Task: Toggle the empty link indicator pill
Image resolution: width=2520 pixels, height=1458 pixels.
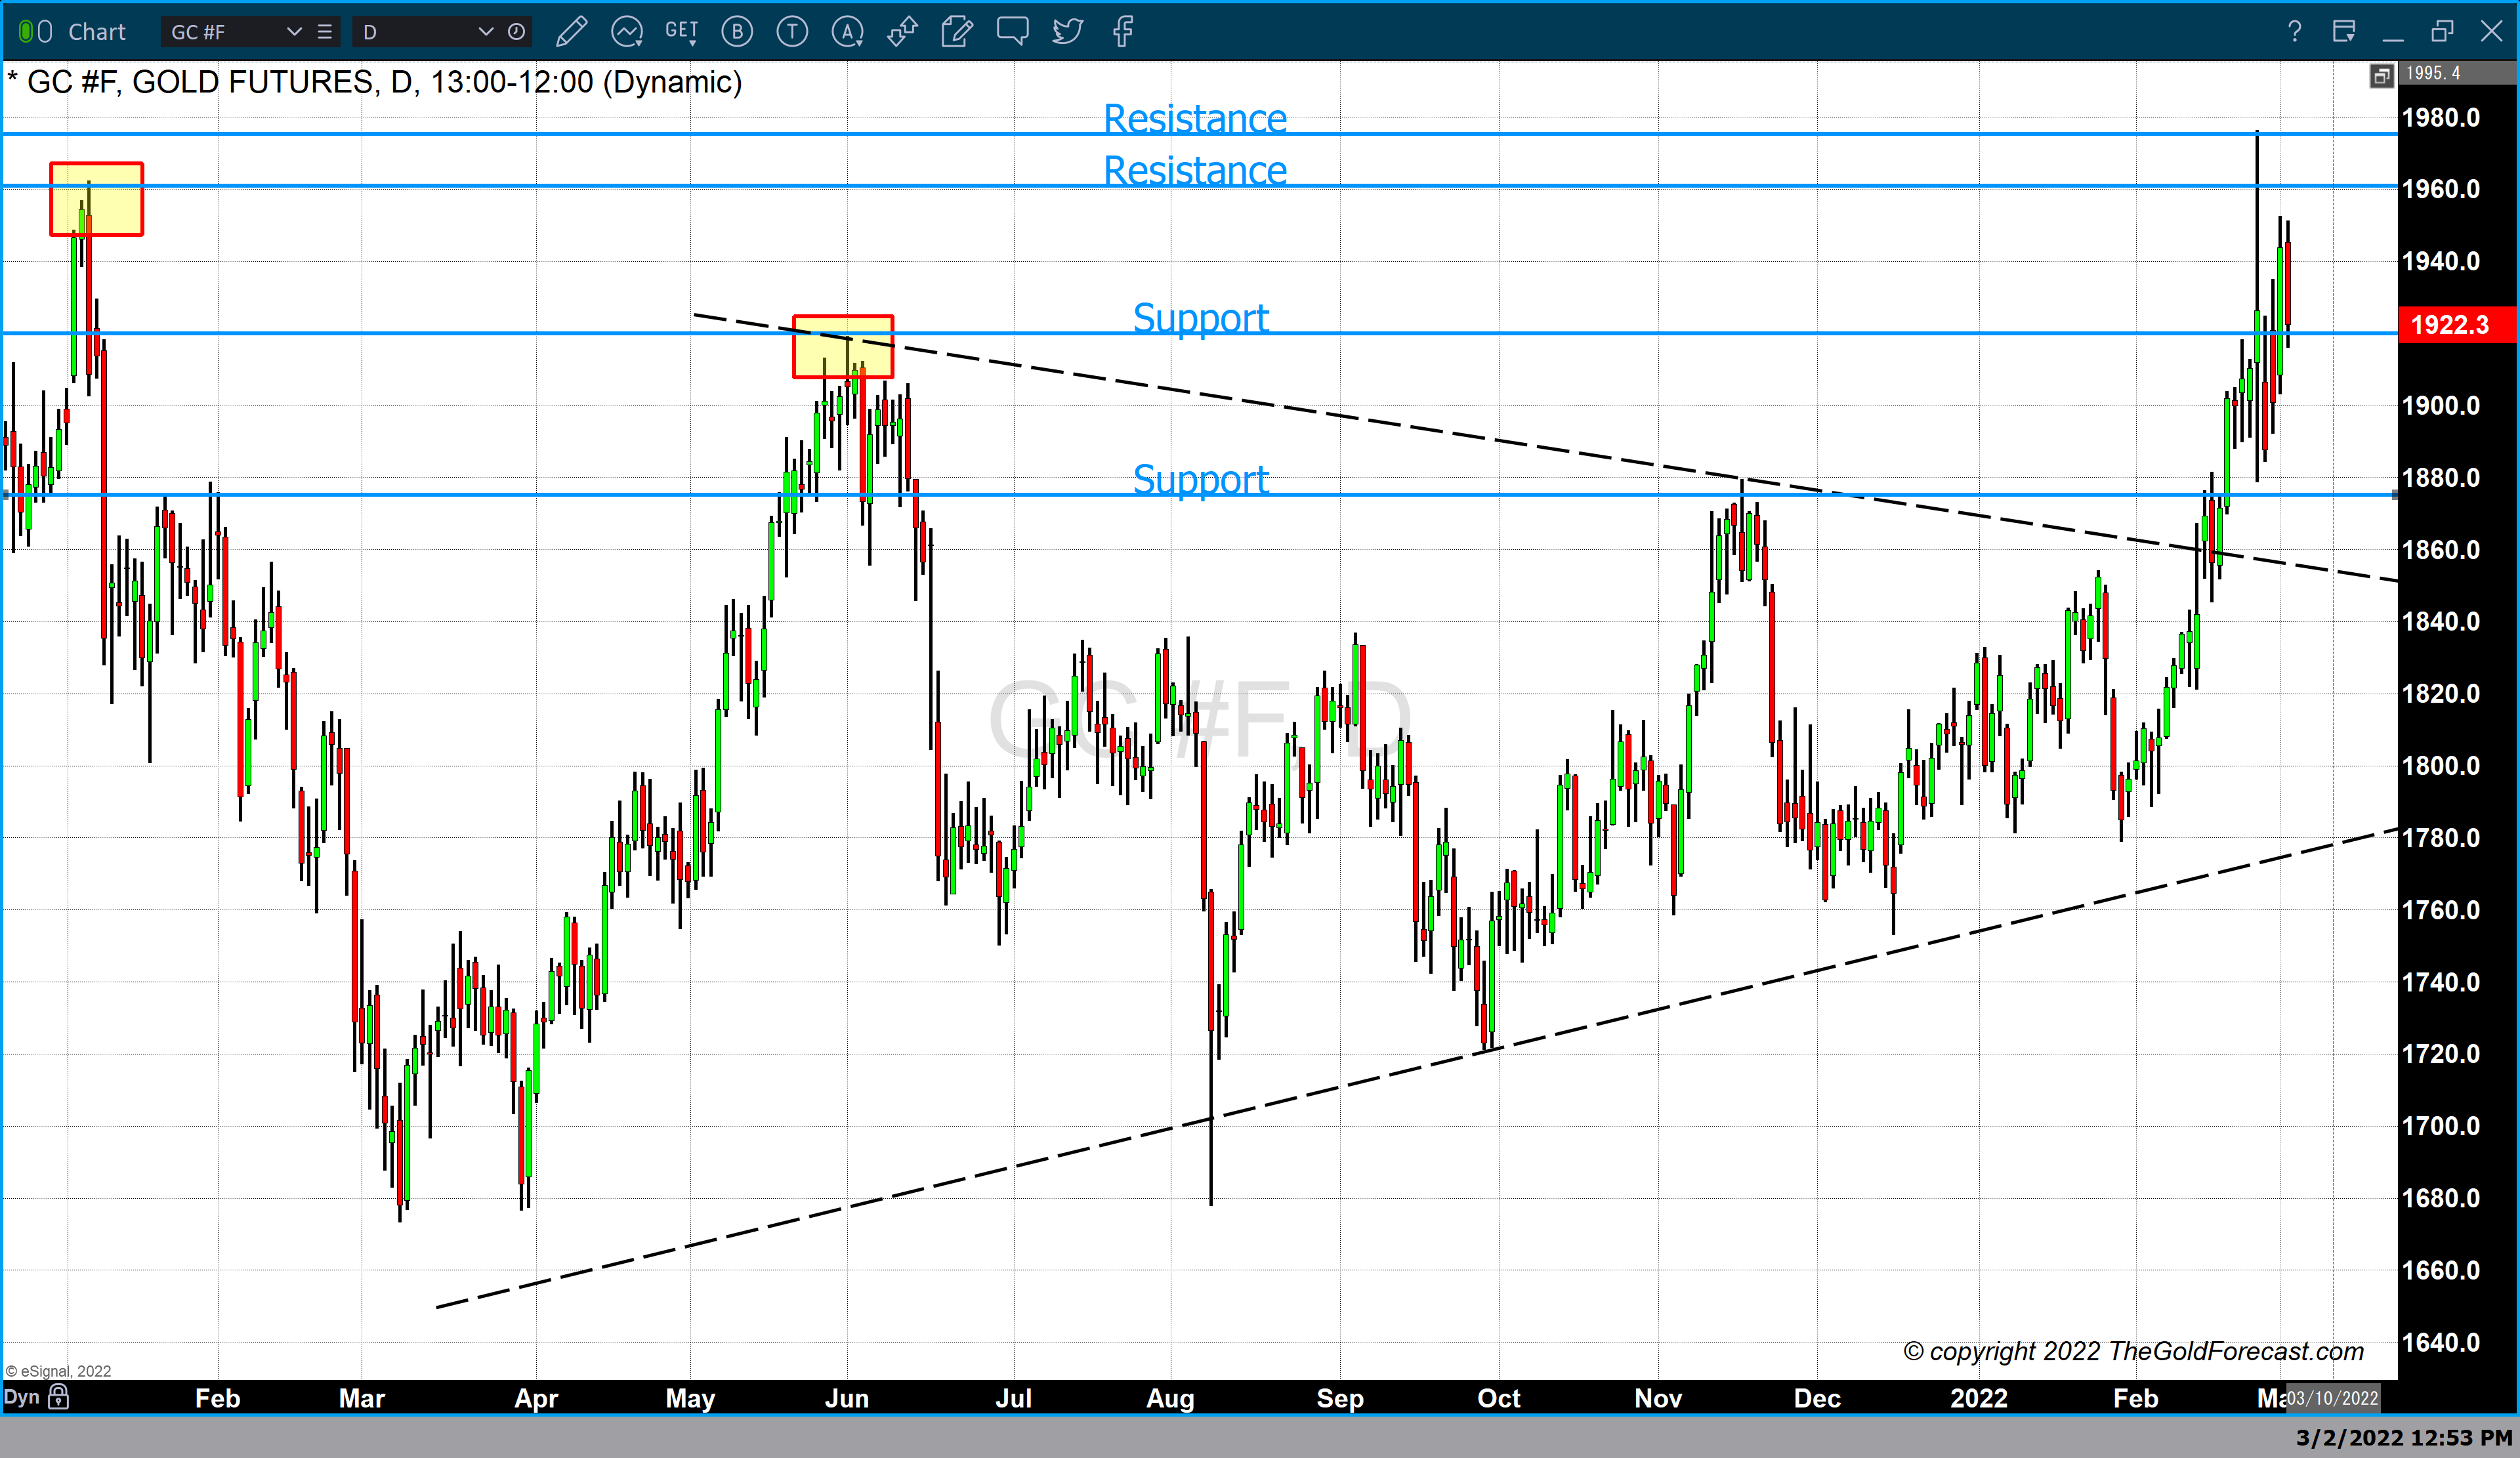Action: click(45, 32)
